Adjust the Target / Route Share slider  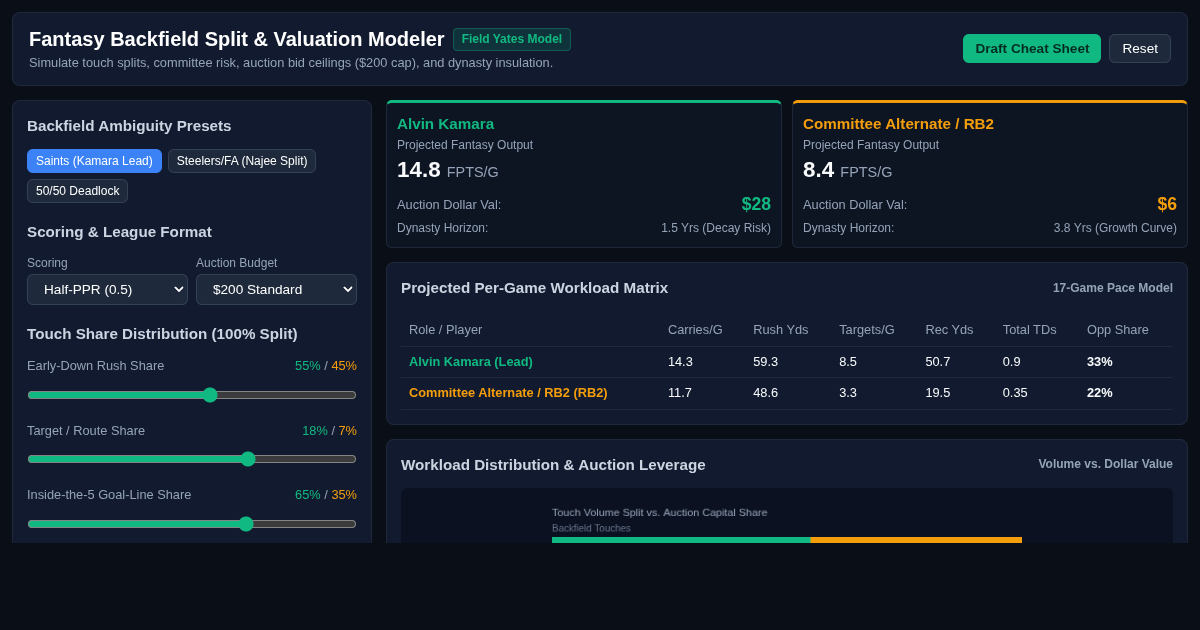pos(192,459)
